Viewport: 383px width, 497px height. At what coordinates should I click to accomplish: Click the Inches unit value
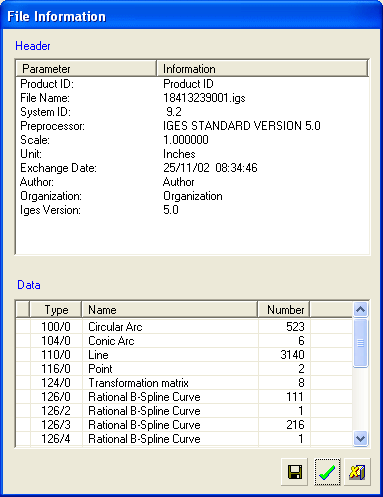pos(179,154)
